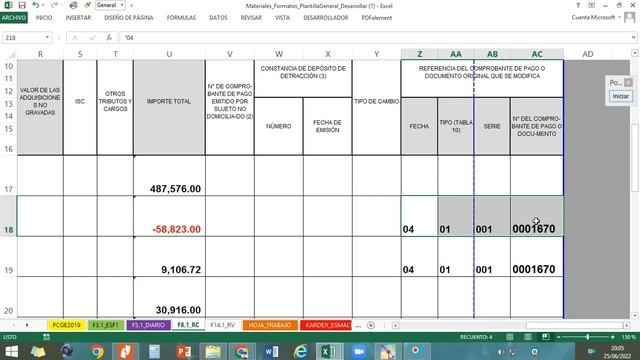Open the undo history dropdown arrow
The width and height of the screenshot is (640, 360).
(x=42, y=5)
